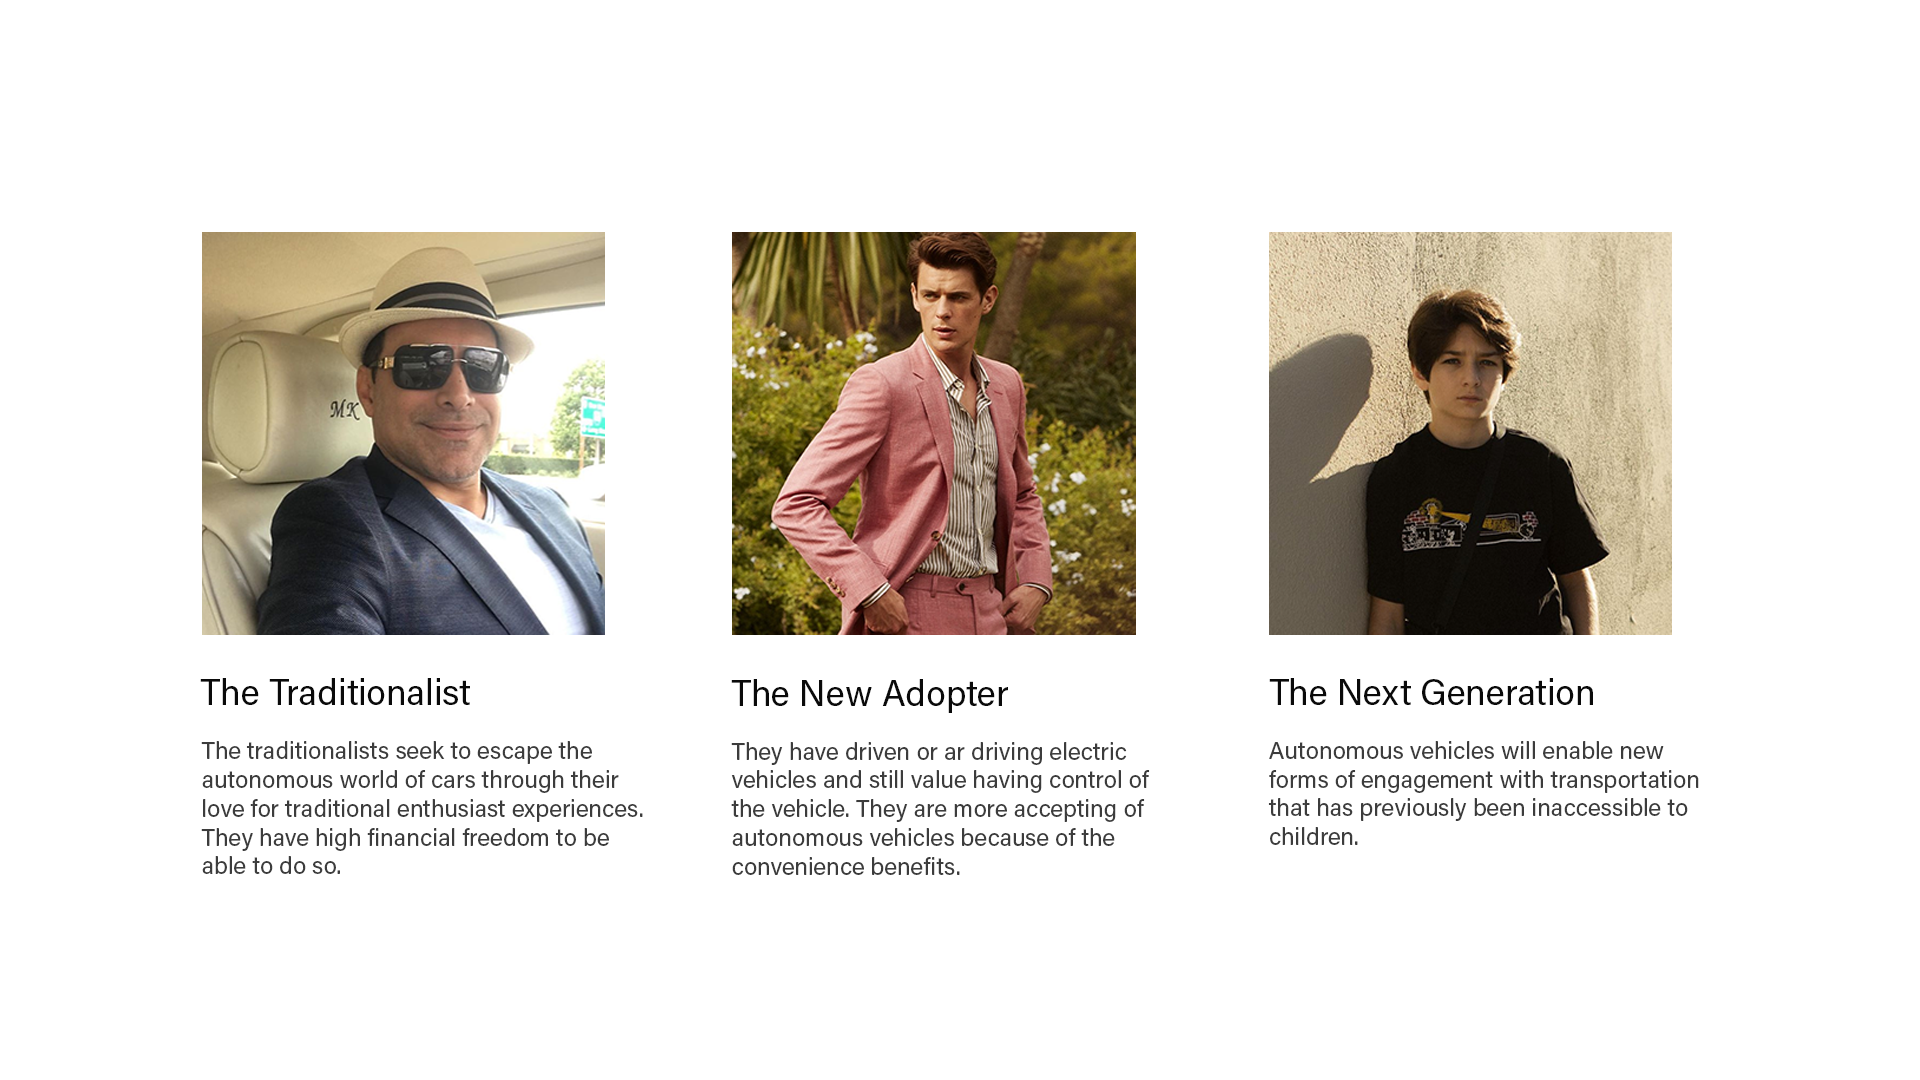The height and width of the screenshot is (1080, 1920).
Task: Select the Traditionalist description paragraph
Action: [x=423, y=808]
